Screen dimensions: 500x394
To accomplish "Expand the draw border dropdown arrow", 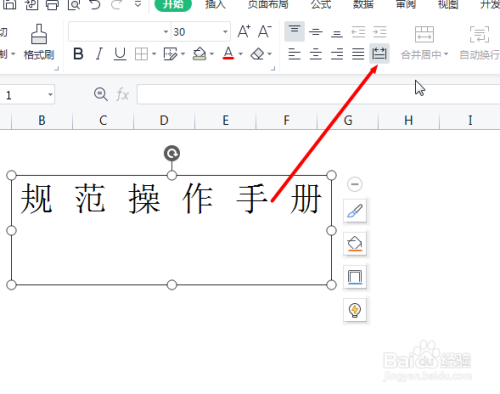I will (183, 54).
